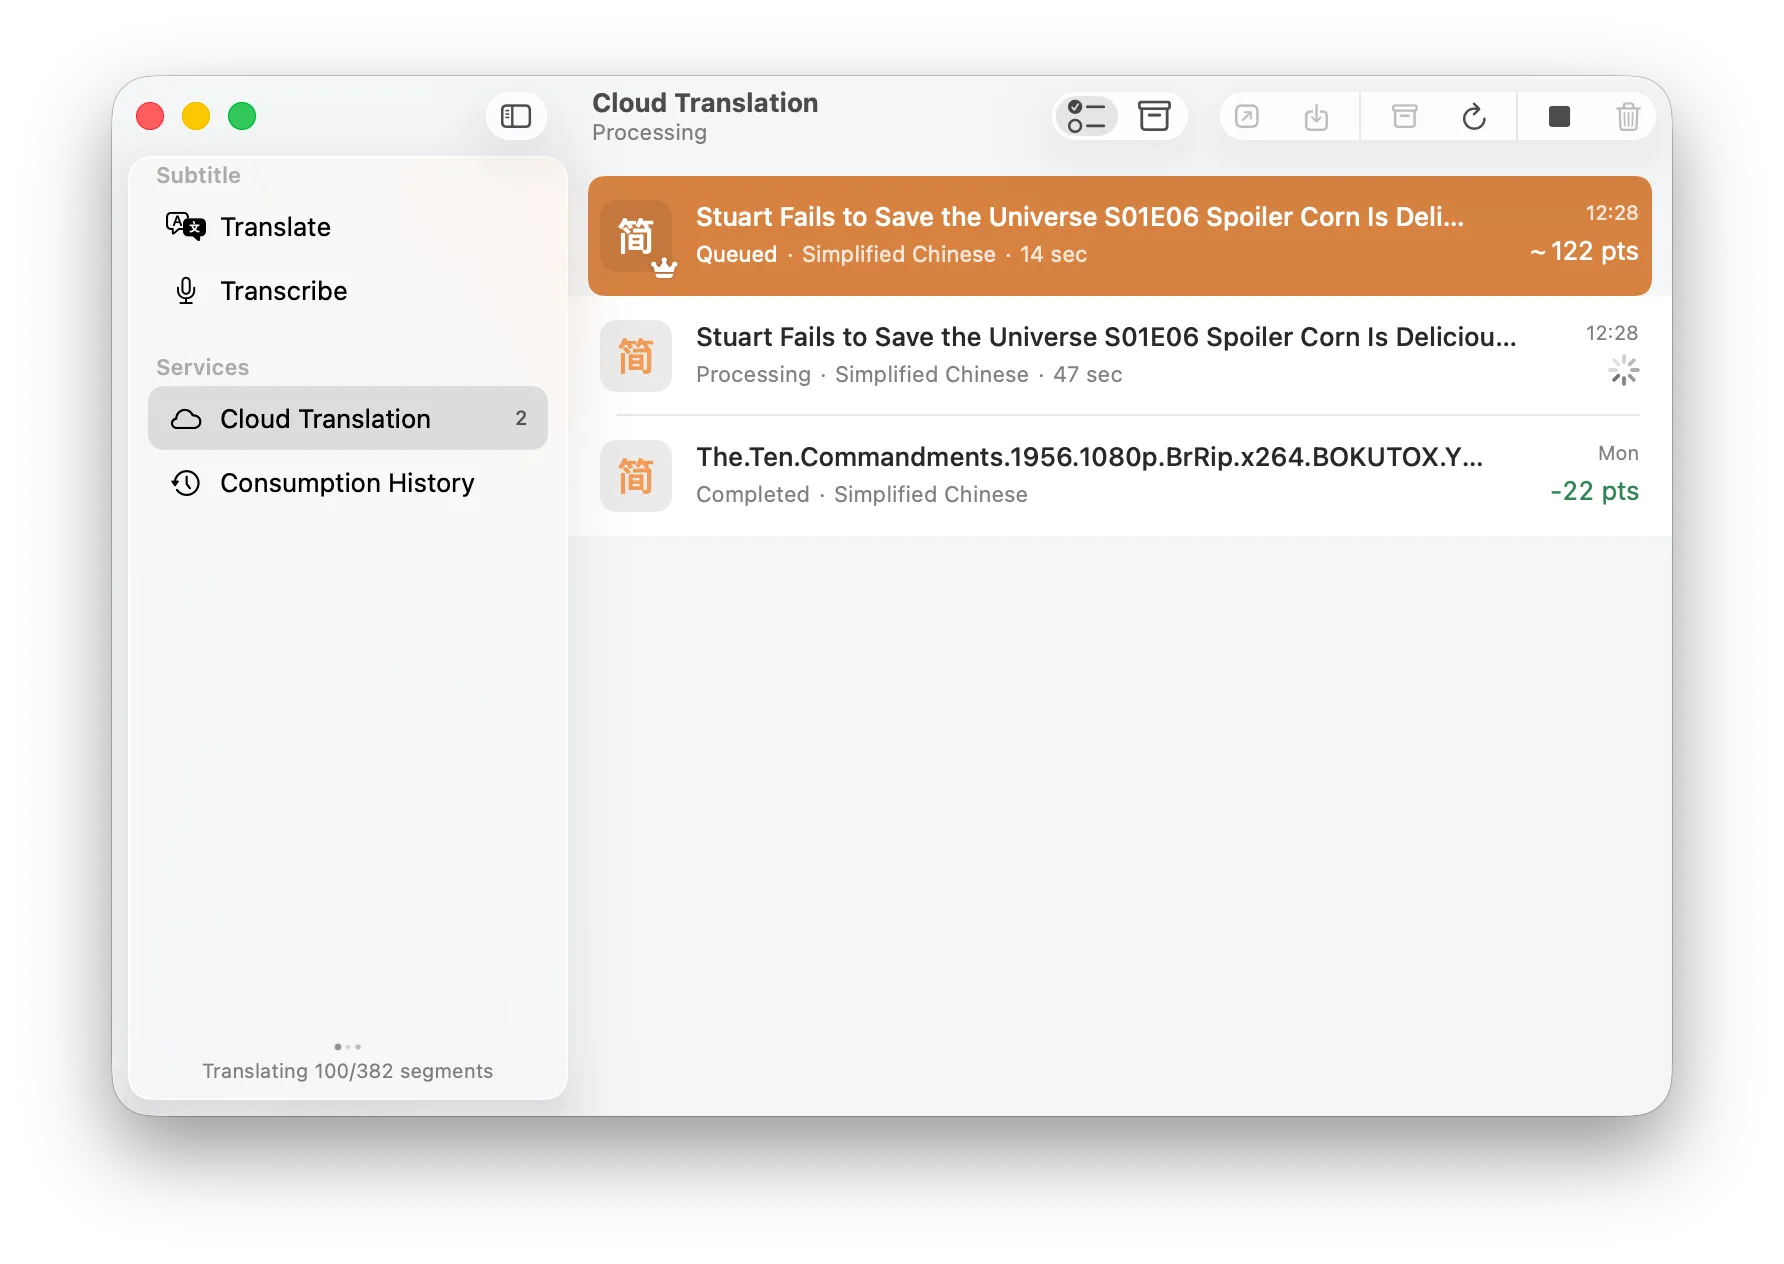1784x1264 pixels.
Task: Minimize the window with the yellow button
Action: 196,117
